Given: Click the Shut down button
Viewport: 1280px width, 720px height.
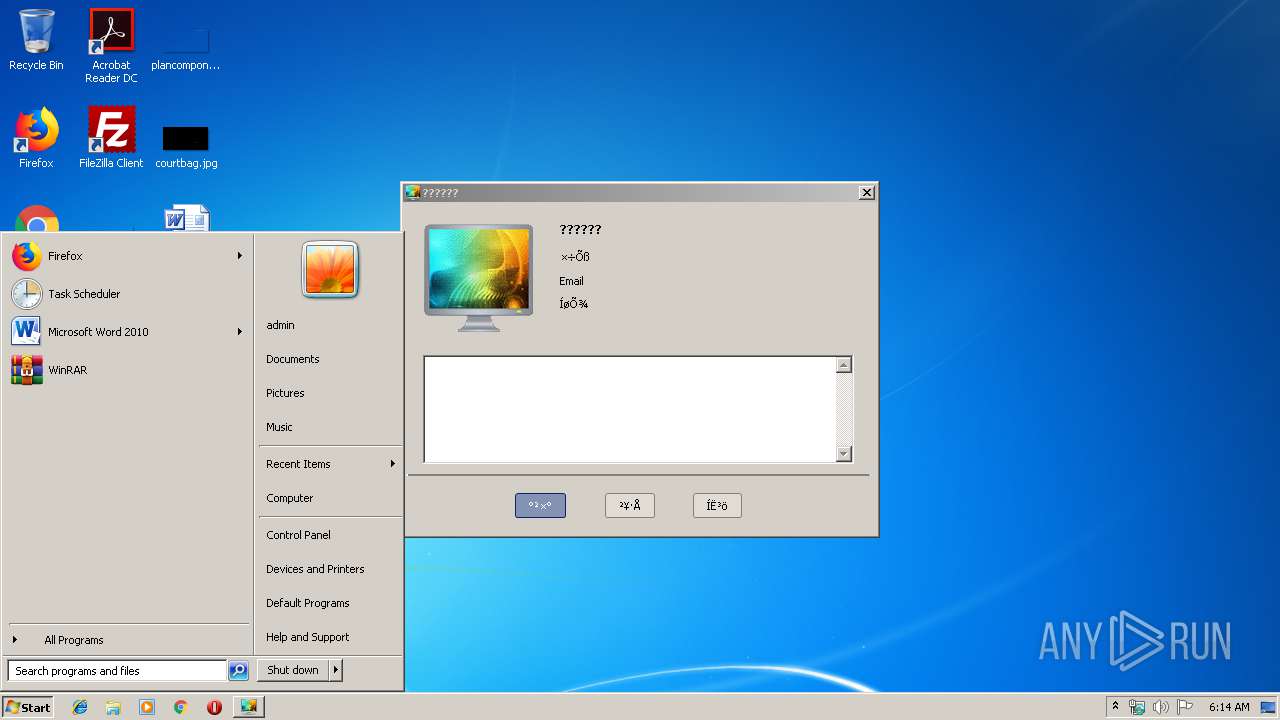Looking at the screenshot, I should point(293,670).
